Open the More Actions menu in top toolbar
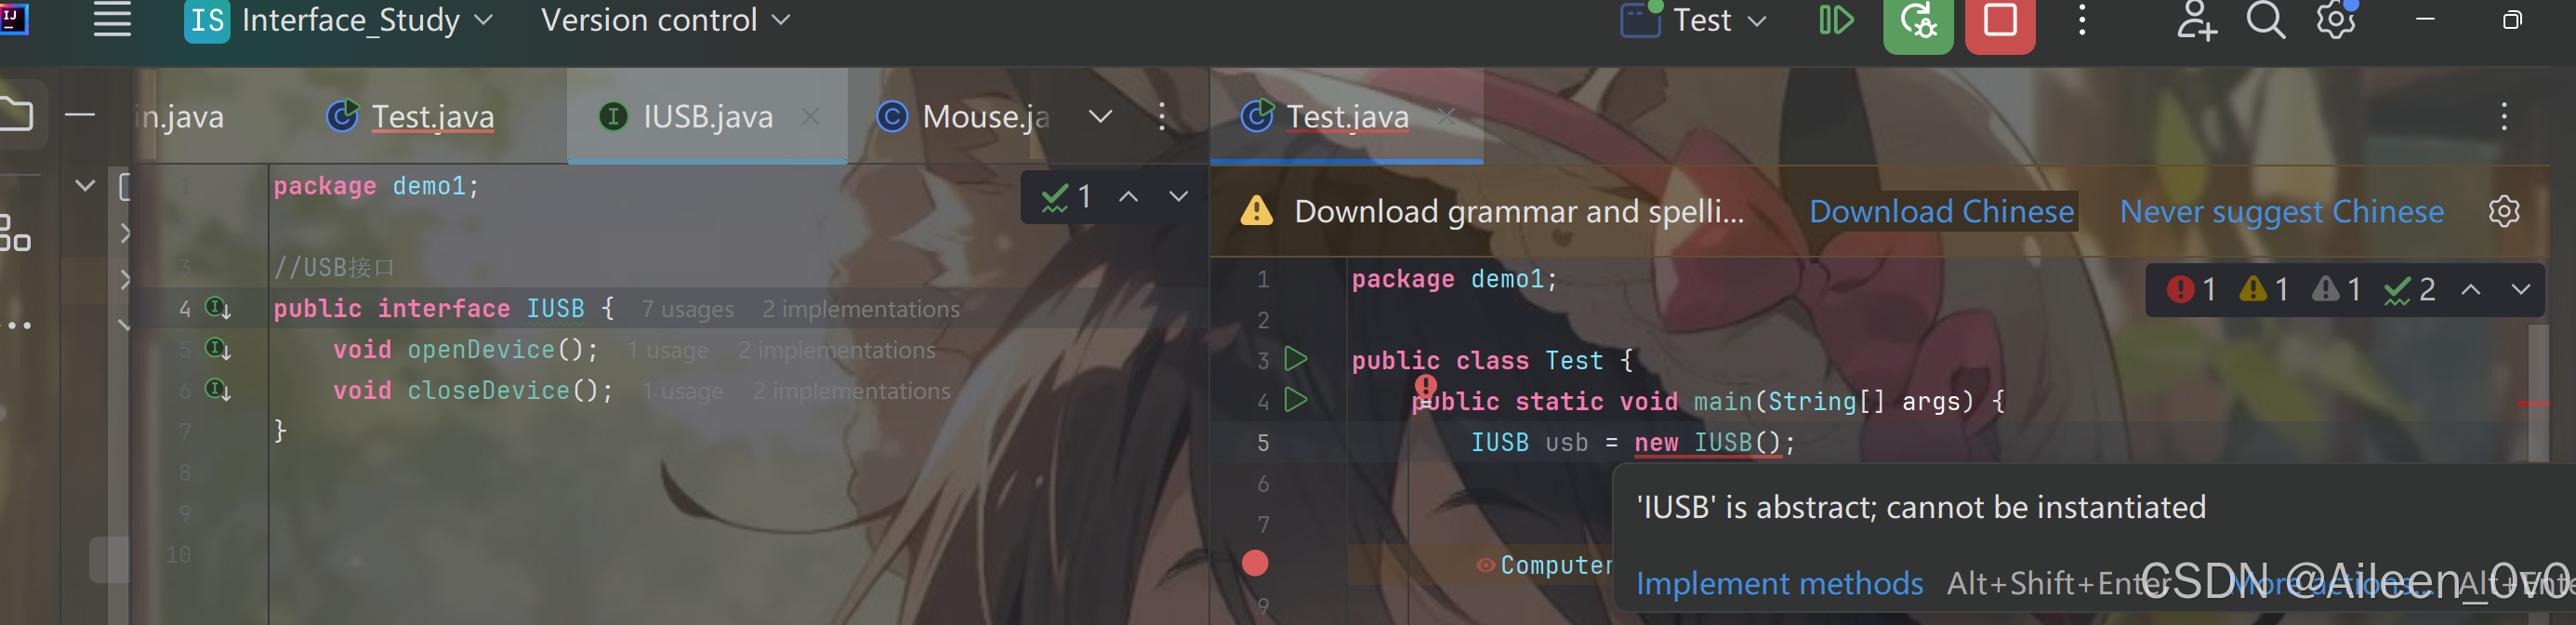 pos(2082,20)
